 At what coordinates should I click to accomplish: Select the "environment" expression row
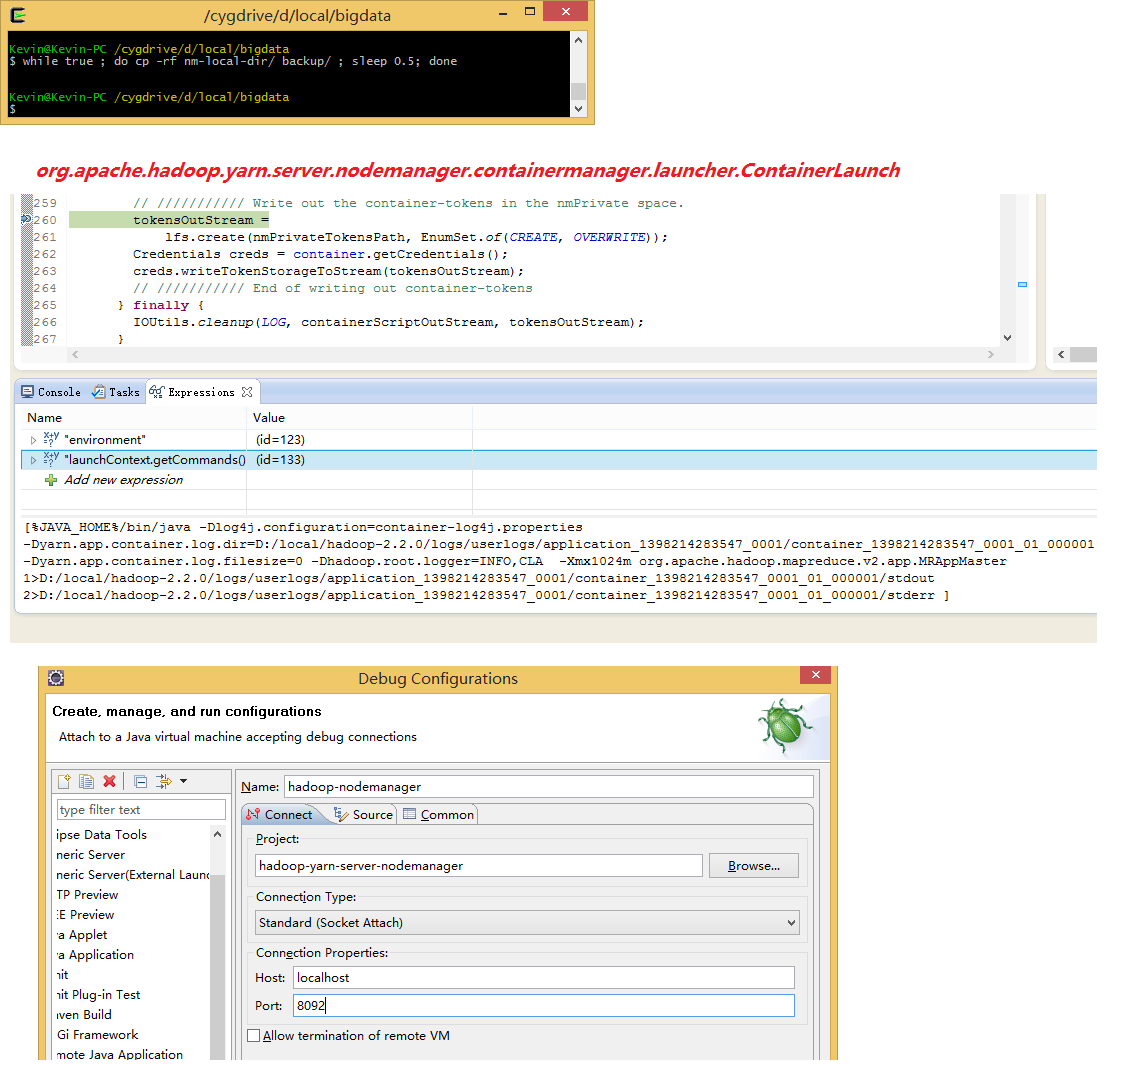[559, 440]
